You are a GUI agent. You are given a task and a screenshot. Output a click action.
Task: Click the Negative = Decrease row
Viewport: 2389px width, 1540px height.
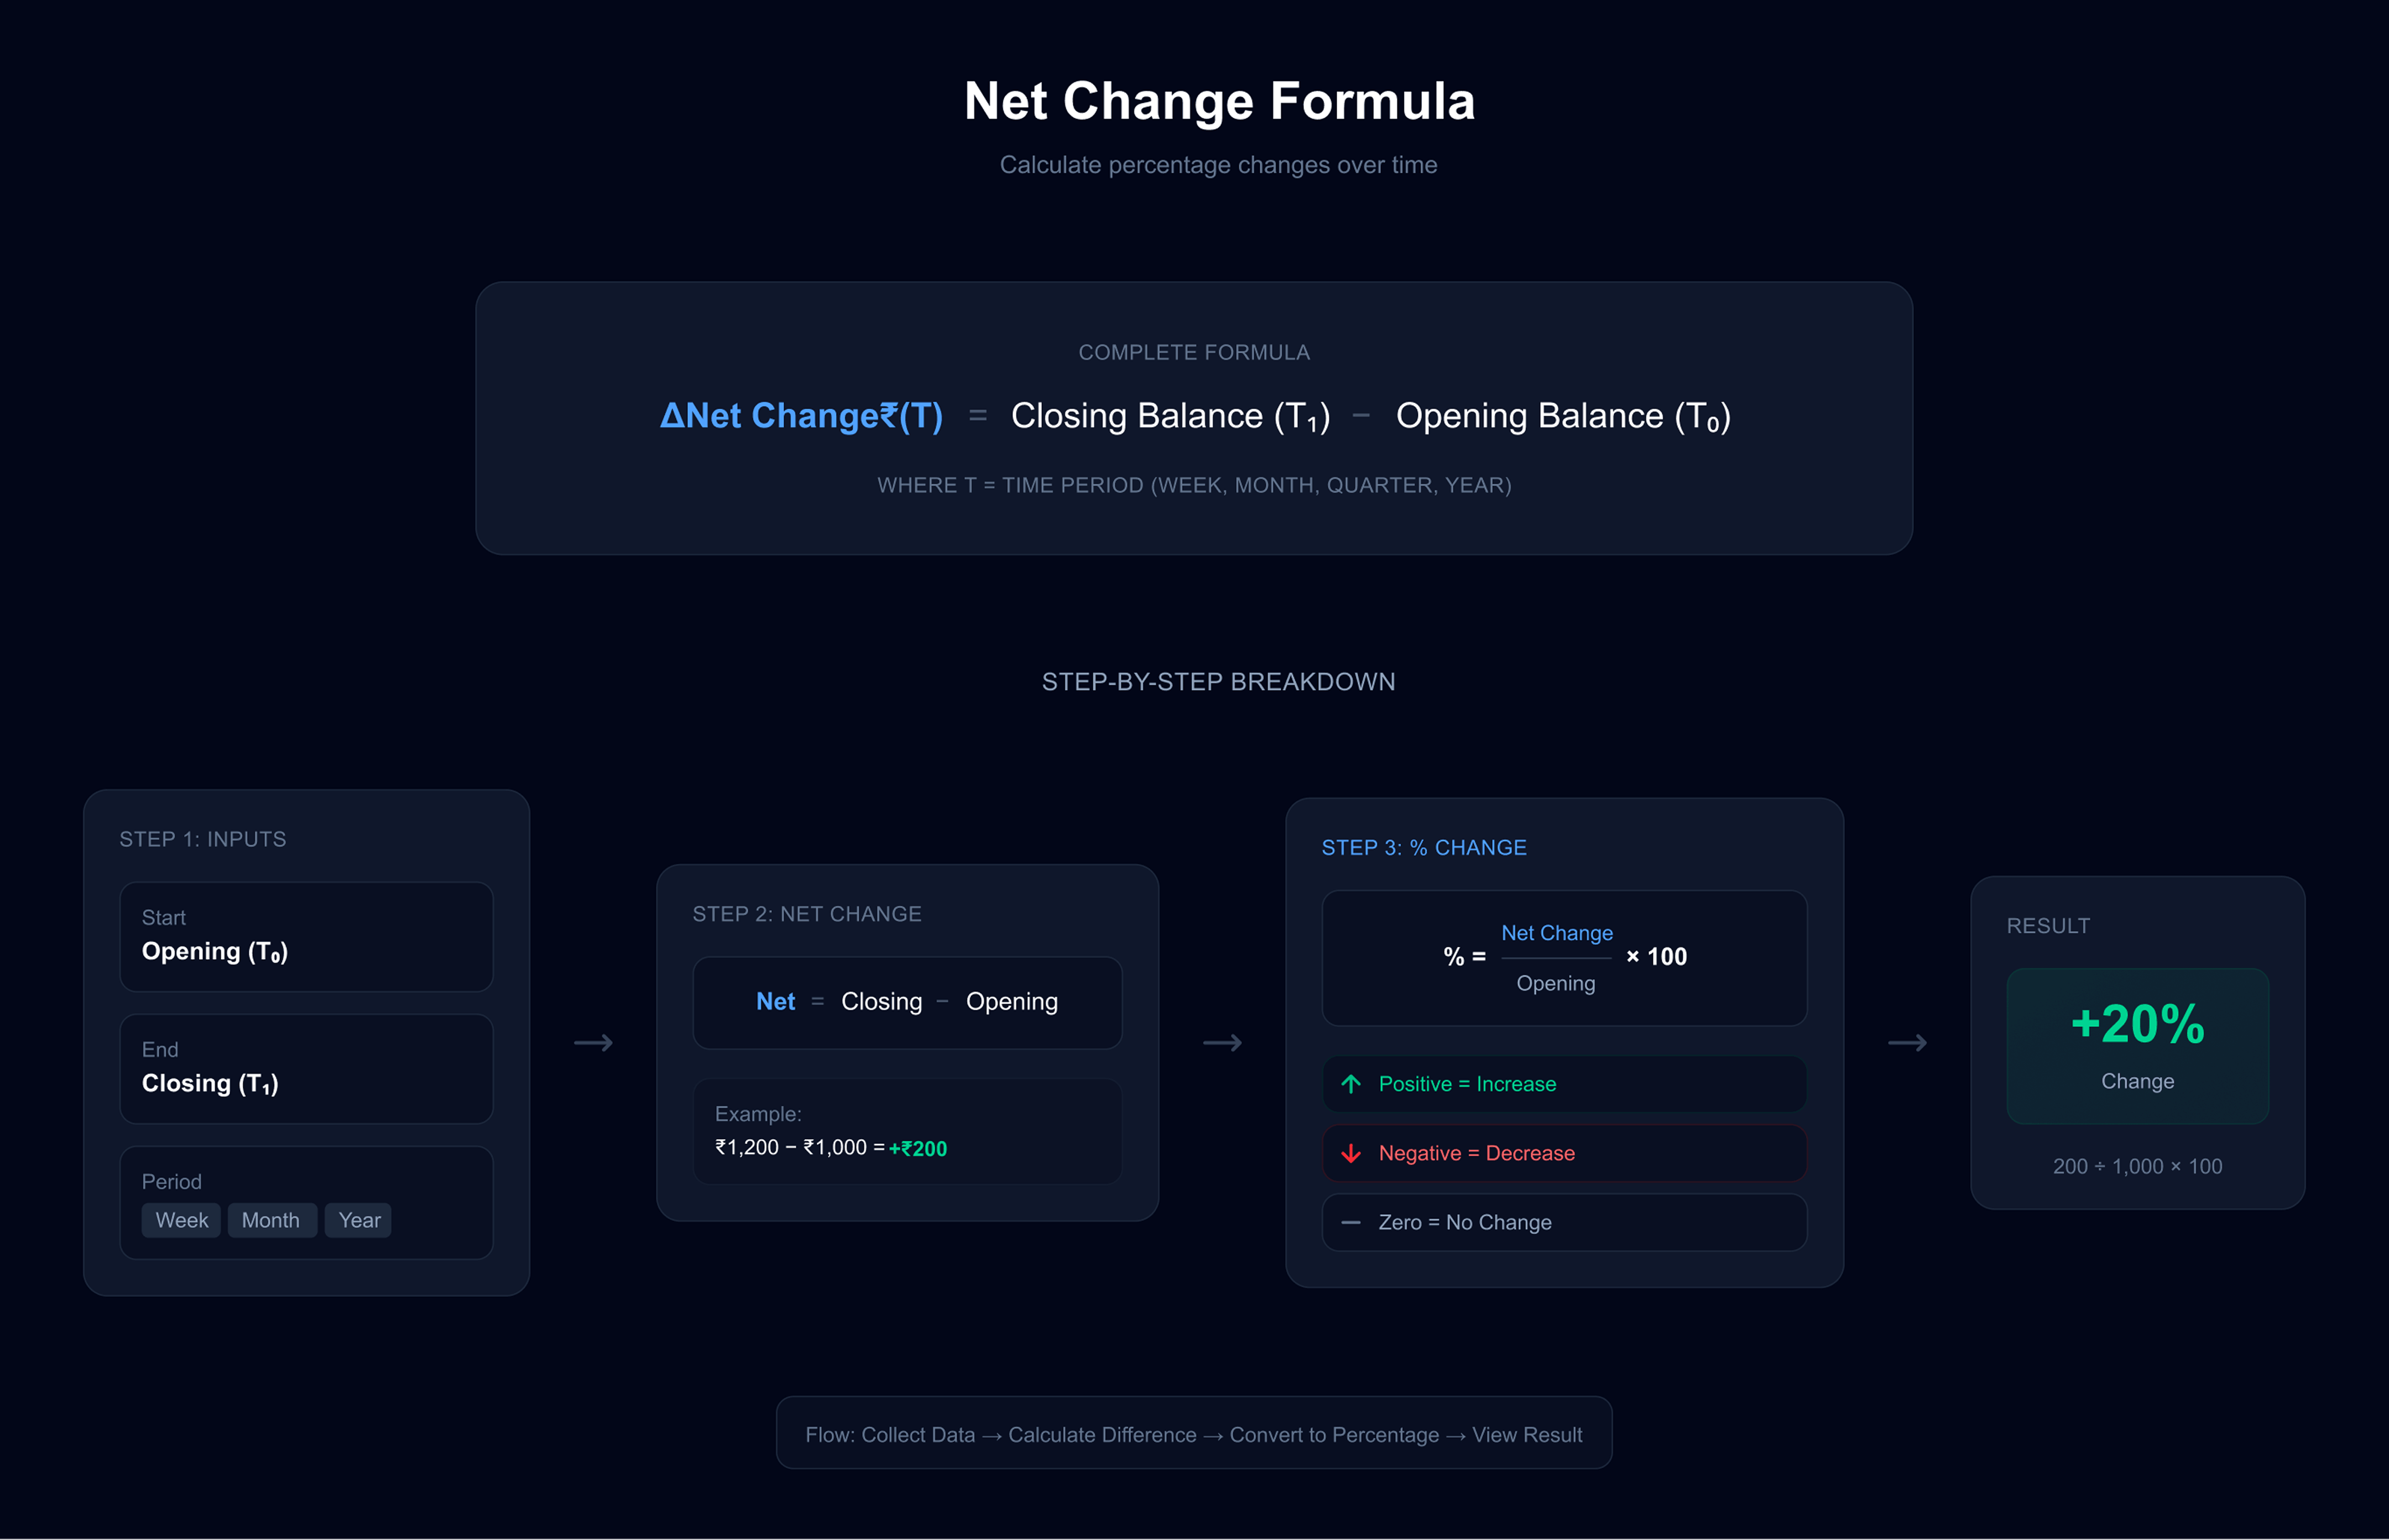1564,1153
